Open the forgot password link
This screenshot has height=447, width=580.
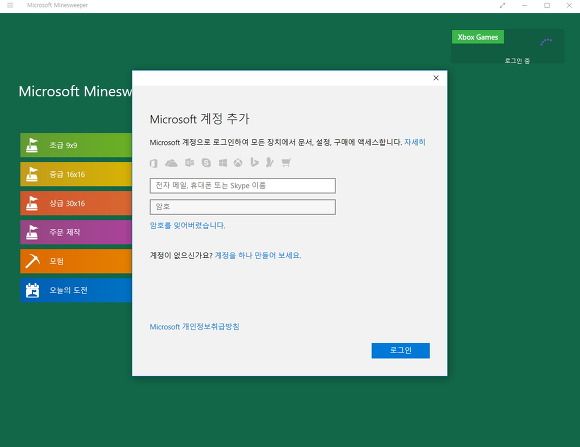click(x=187, y=225)
